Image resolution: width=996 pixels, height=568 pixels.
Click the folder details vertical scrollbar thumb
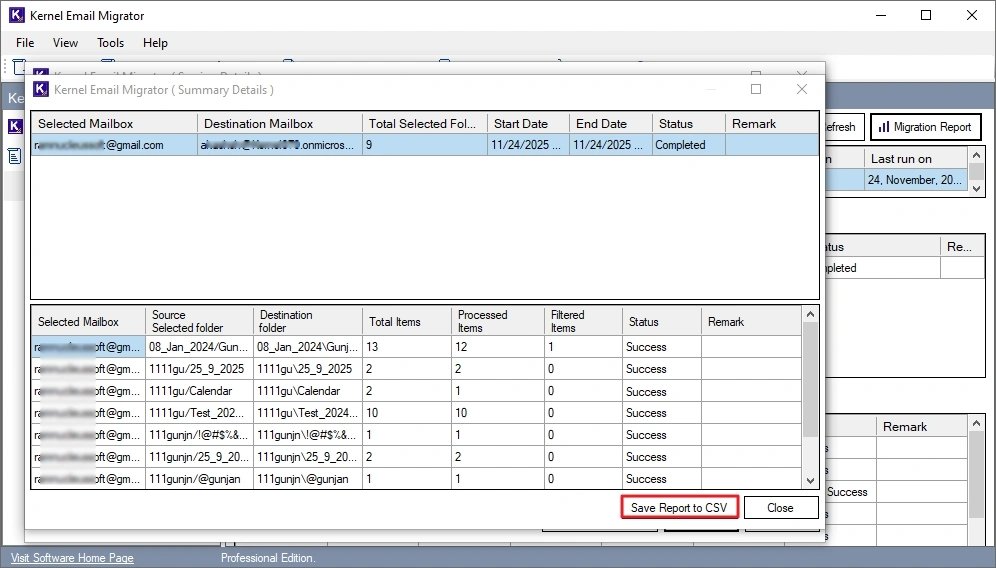(810, 379)
